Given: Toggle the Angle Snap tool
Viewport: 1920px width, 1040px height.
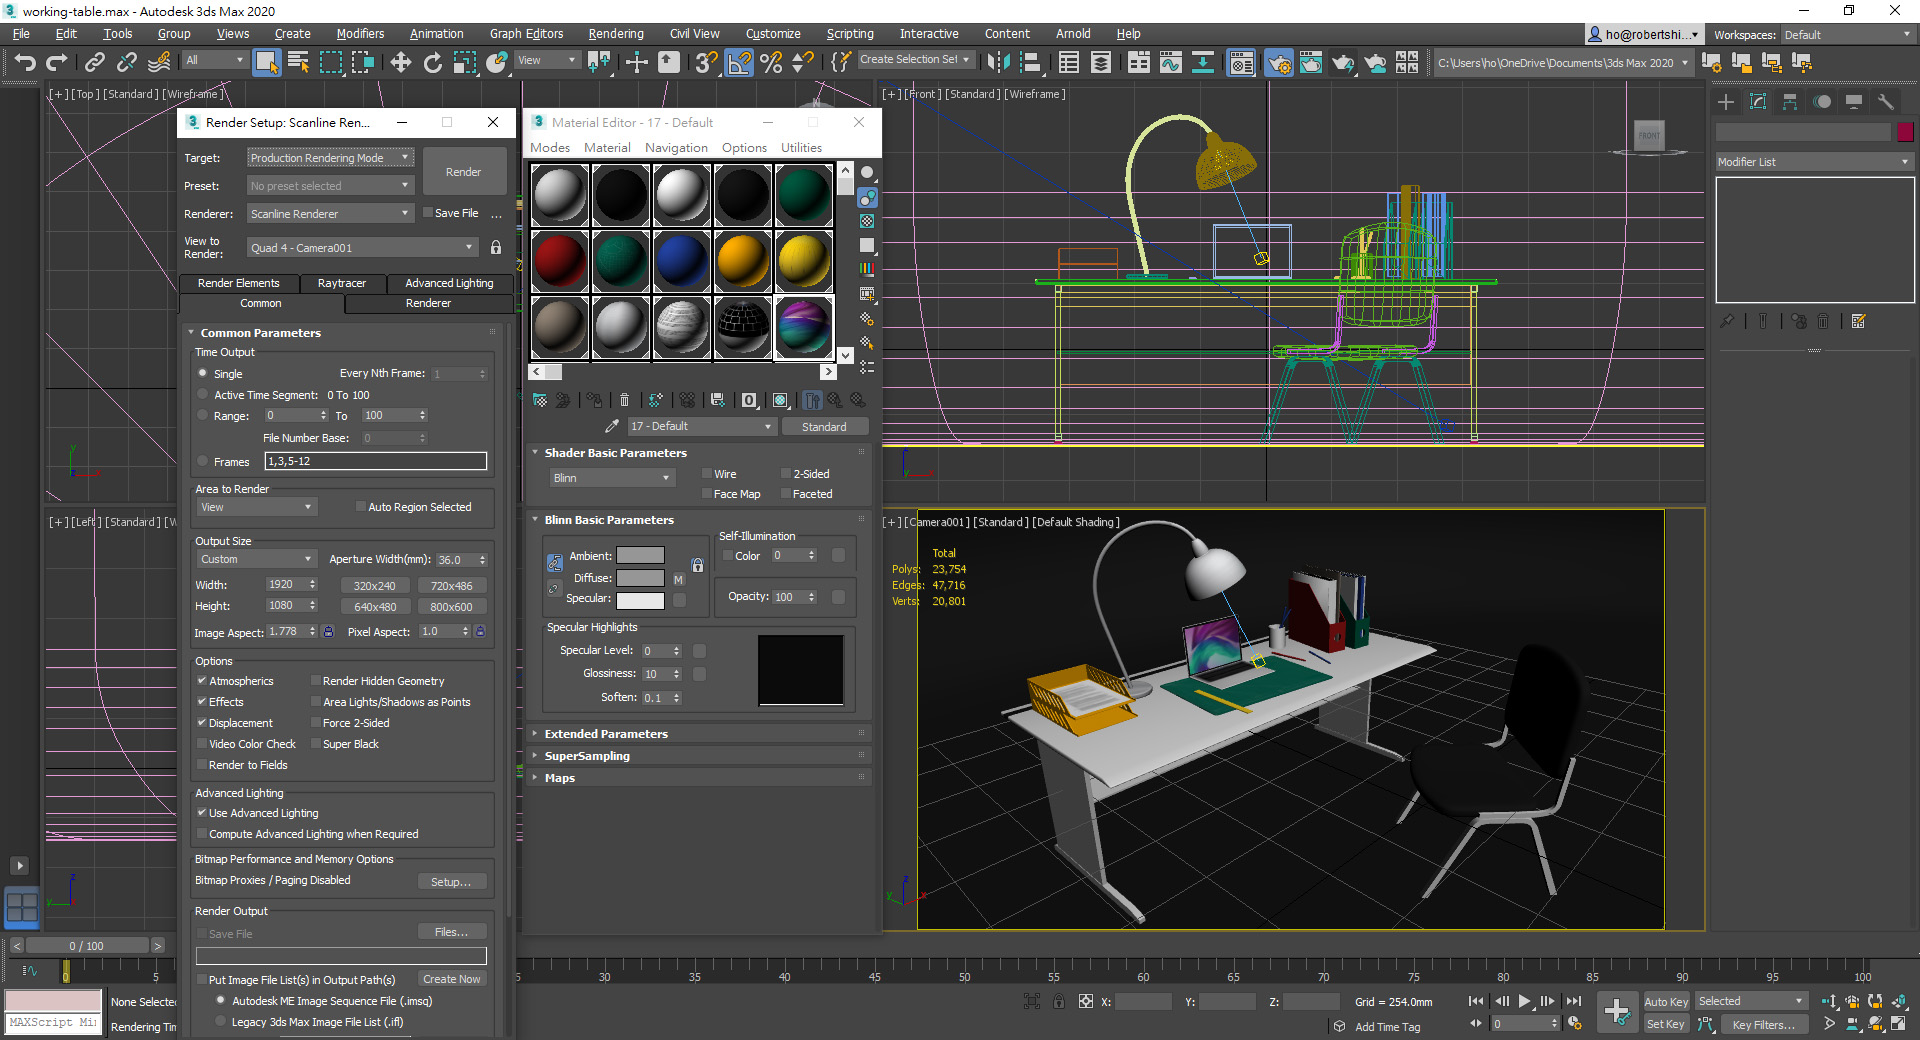Looking at the screenshot, I should (739, 63).
